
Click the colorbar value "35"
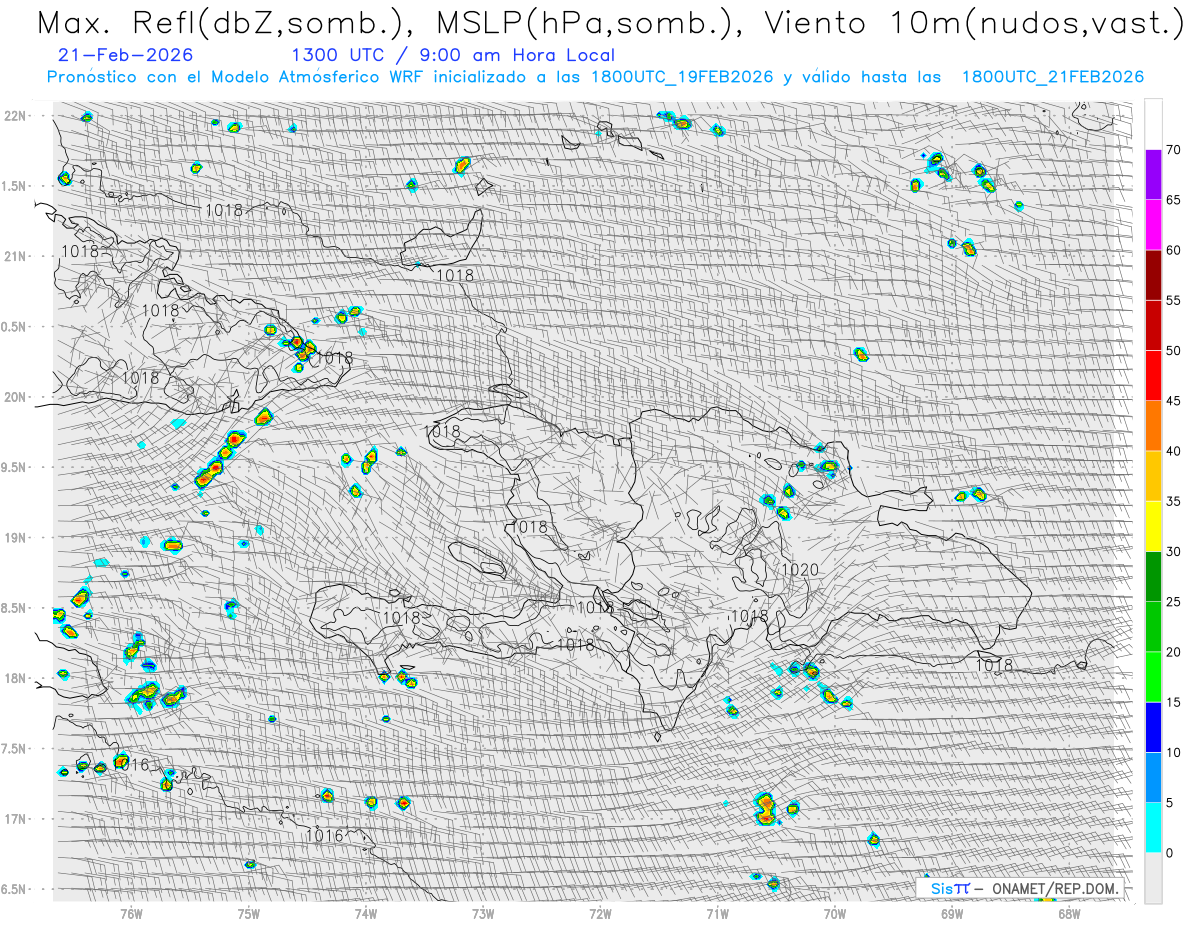click(1174, 501)
